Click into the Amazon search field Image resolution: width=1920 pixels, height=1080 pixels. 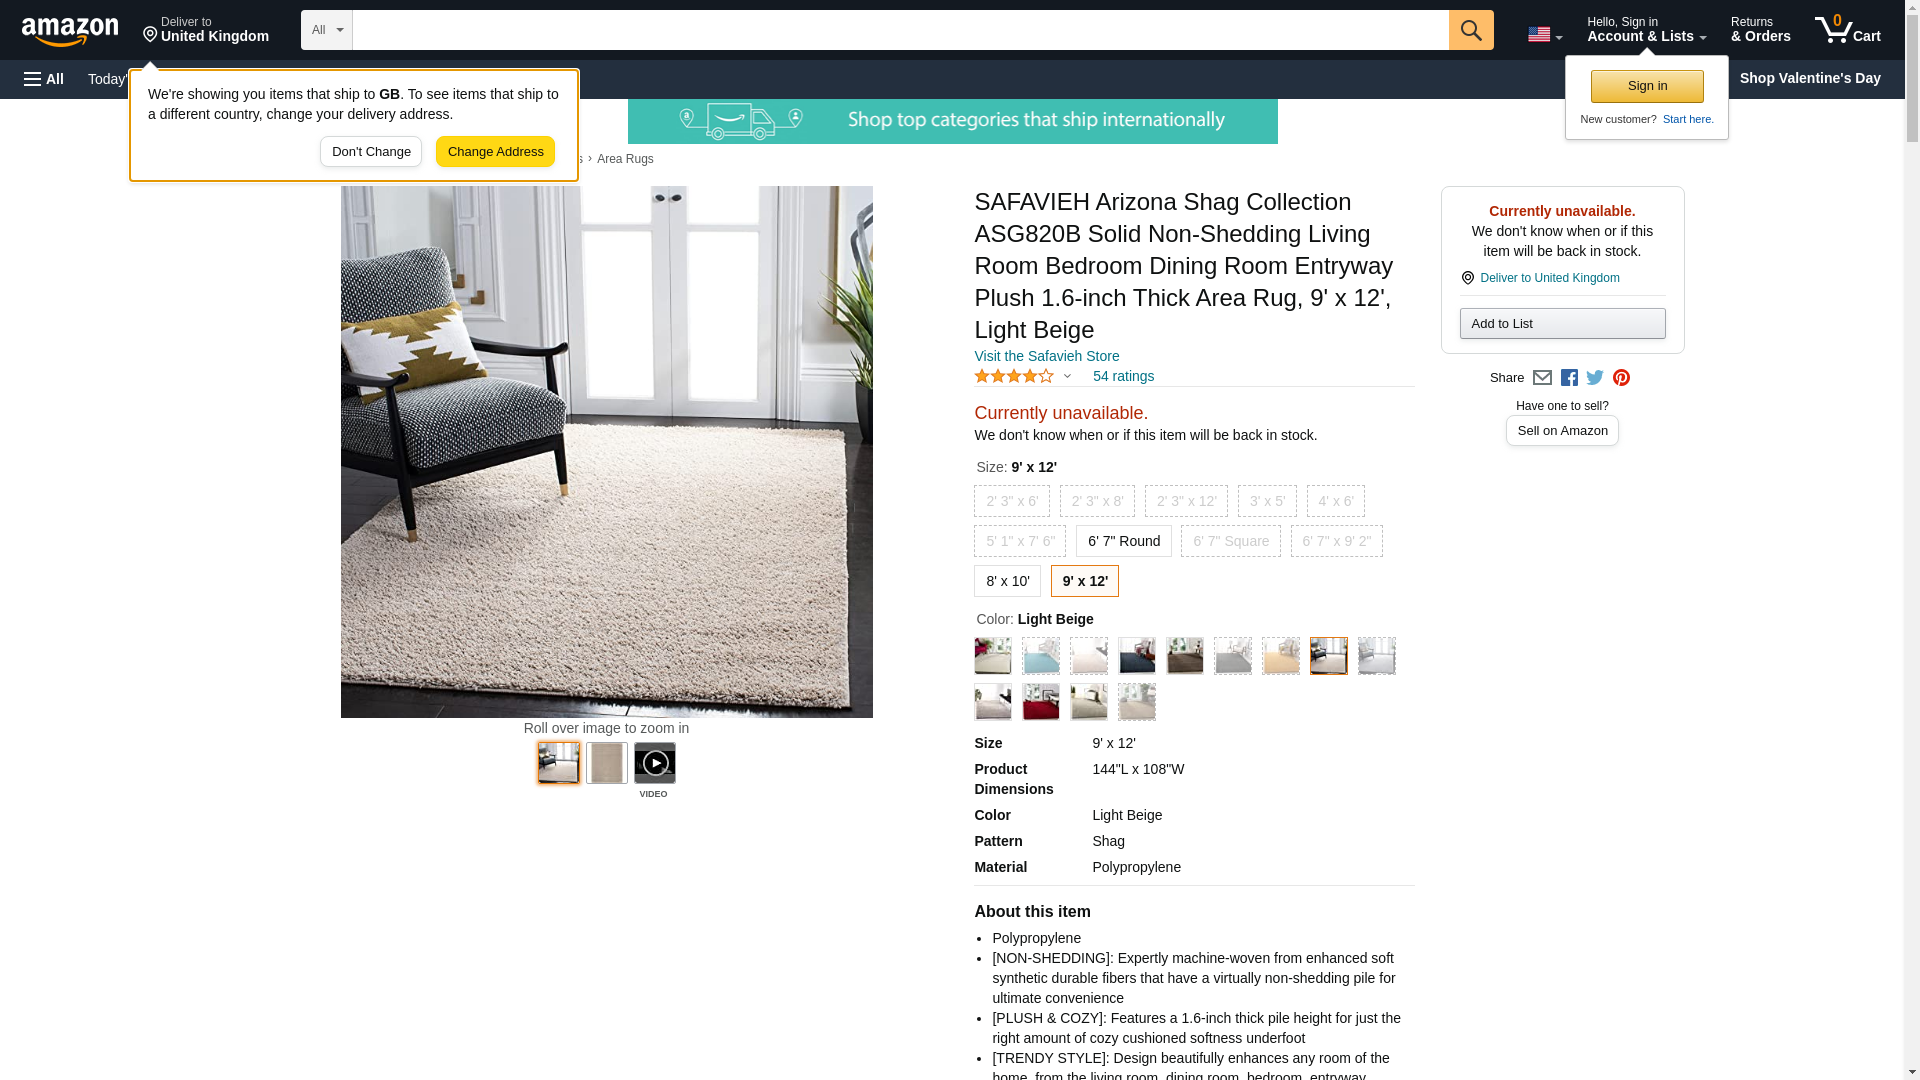pos(901,30)
